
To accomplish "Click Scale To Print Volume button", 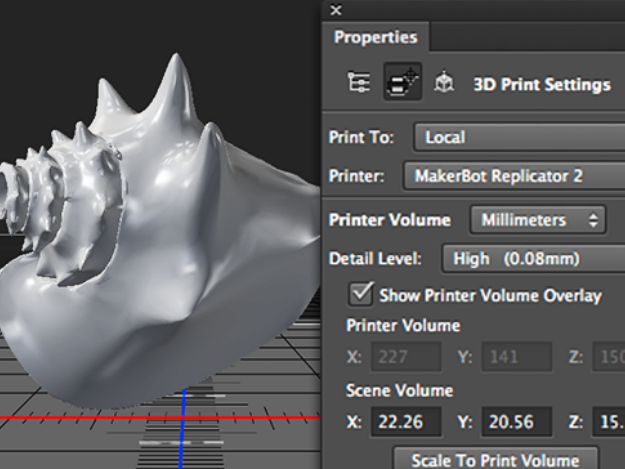I will 496,458.
